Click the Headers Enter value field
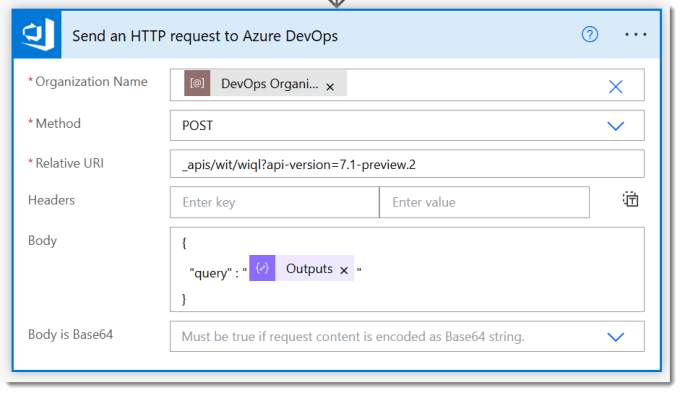Image resolution: width=680 pixels, height=393 pixels. point(484,202)
